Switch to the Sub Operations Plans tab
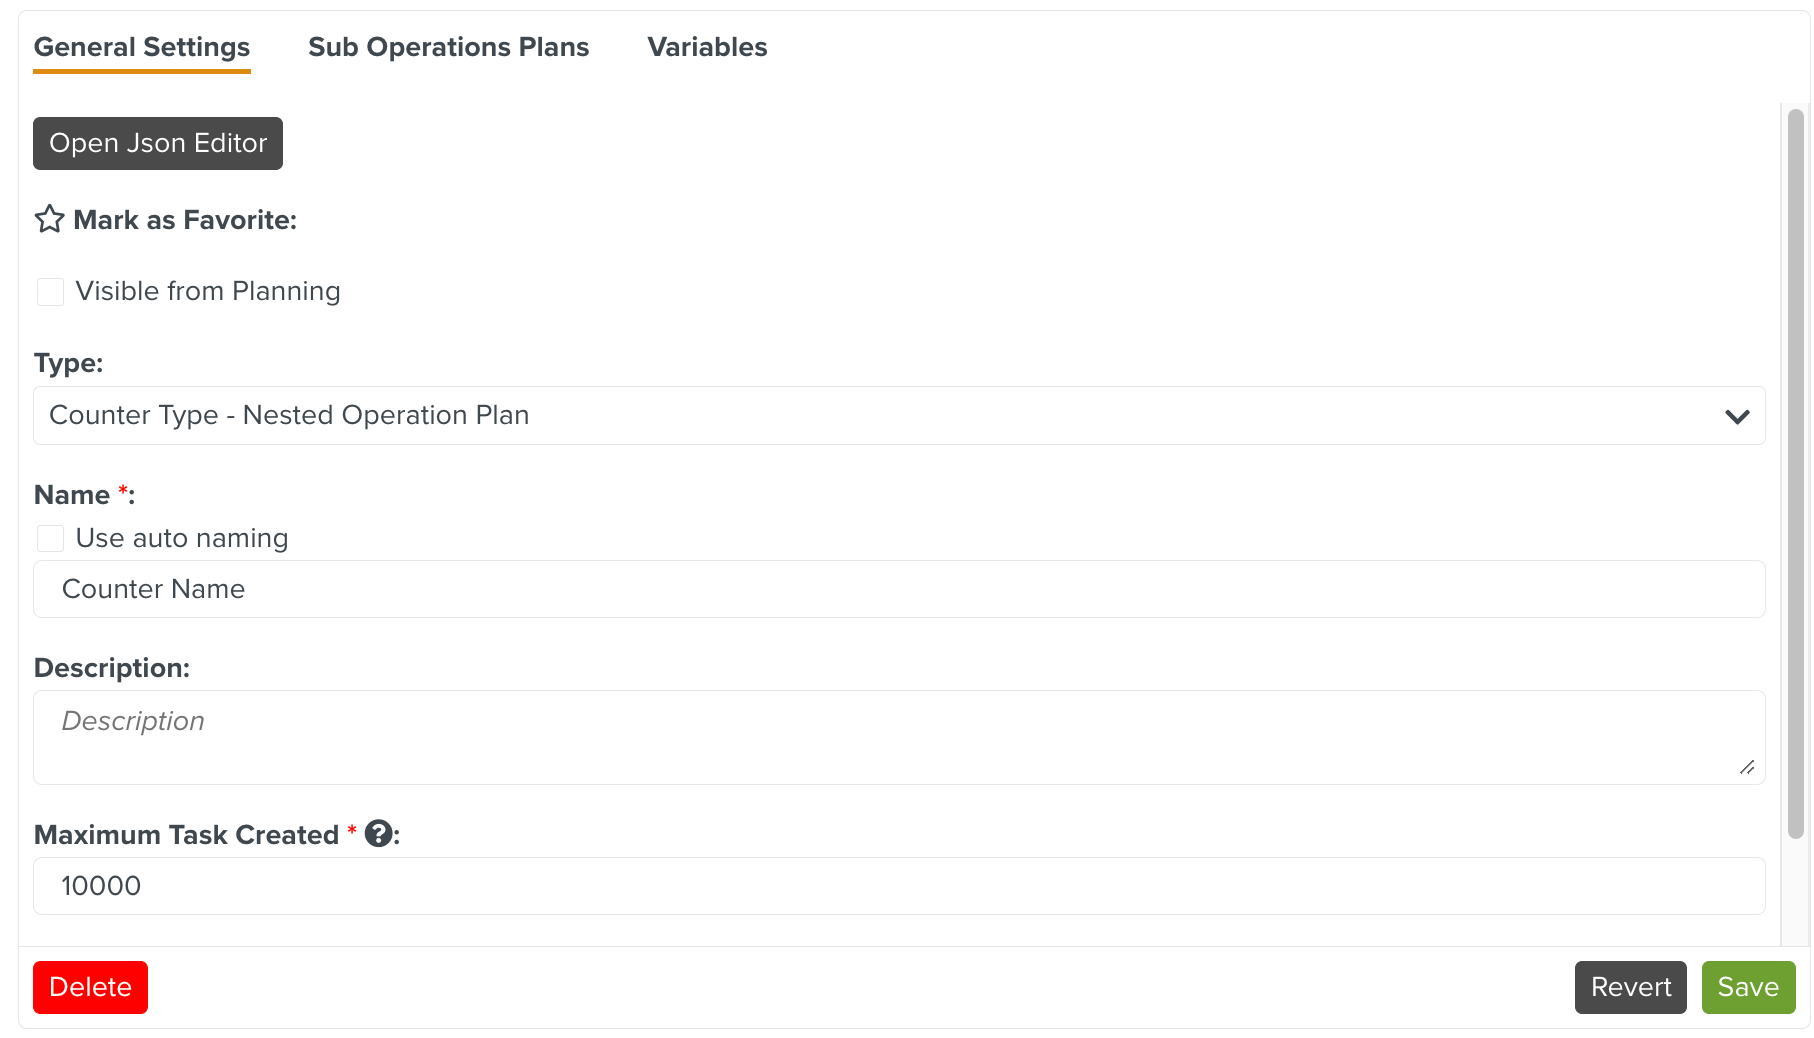Viewport: 1814px width, 1038px height. point(448,47)
